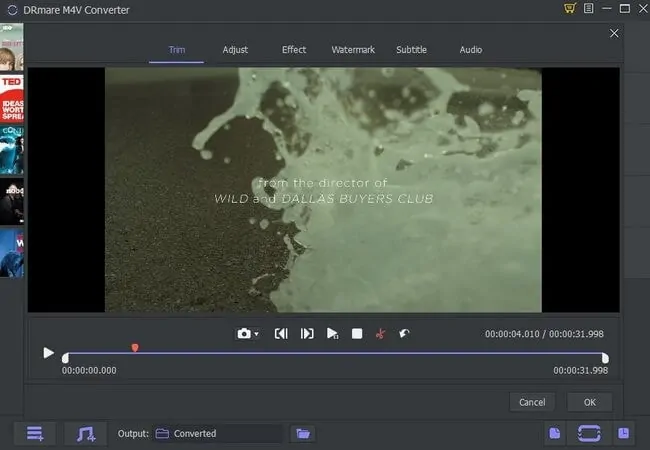
Task: Open the menu icon in the title bar
Action: pos(589,8)
